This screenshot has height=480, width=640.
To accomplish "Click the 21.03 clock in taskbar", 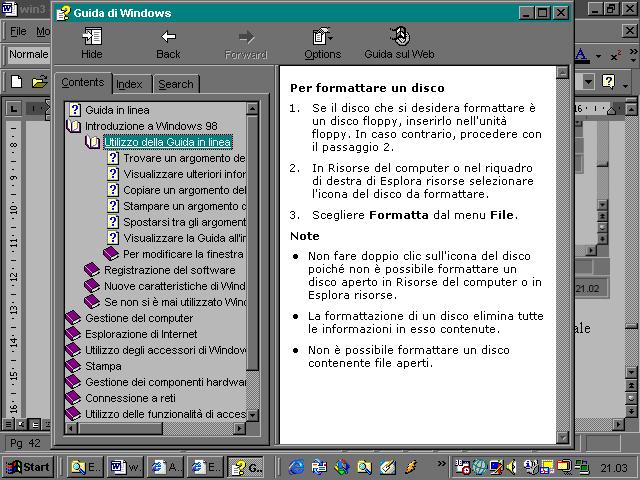I will click(613, 468).
